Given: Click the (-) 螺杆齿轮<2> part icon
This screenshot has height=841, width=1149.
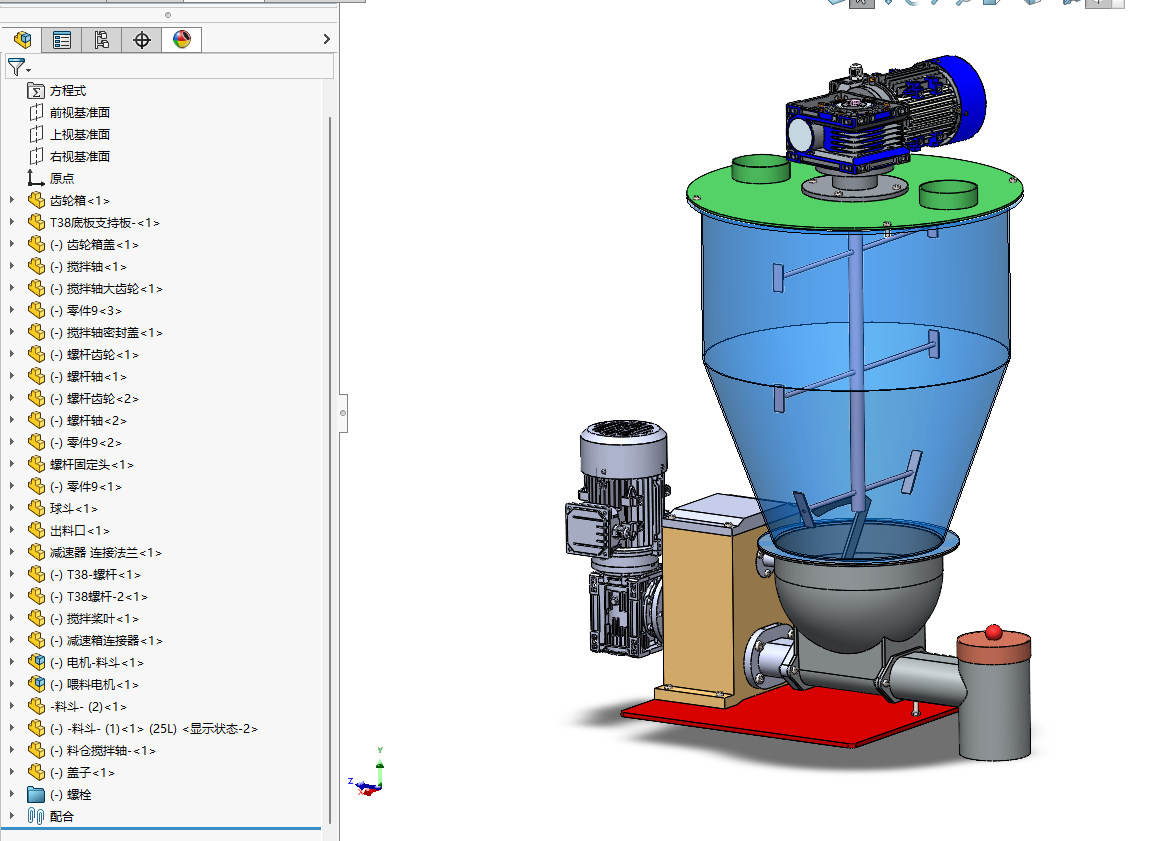Looking at the screenshot, I should coord(36,398).
